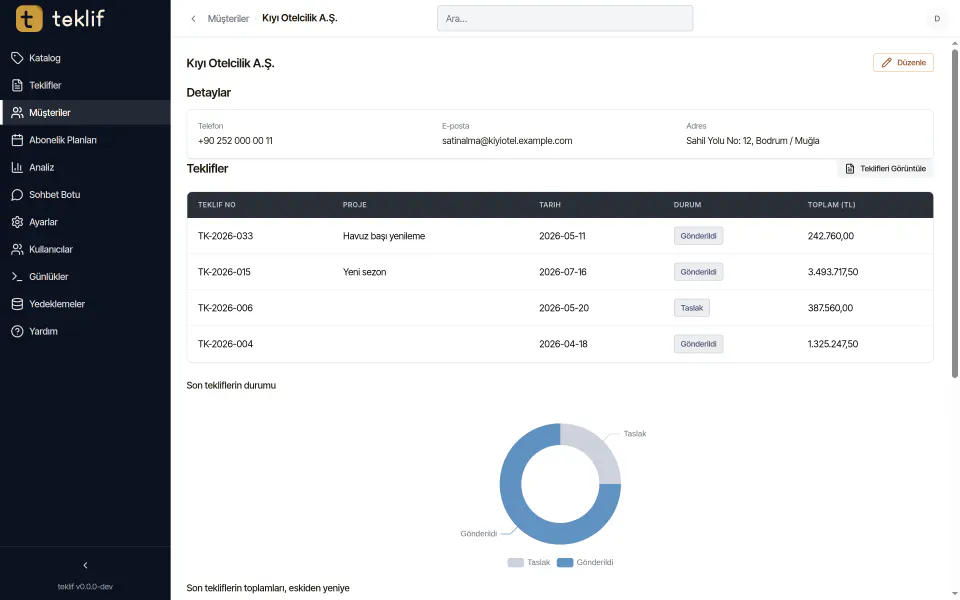This screenshot has width=960, height=600.
Task: Click the Teklifler document icon in sidebar
Action: point(17,85)
